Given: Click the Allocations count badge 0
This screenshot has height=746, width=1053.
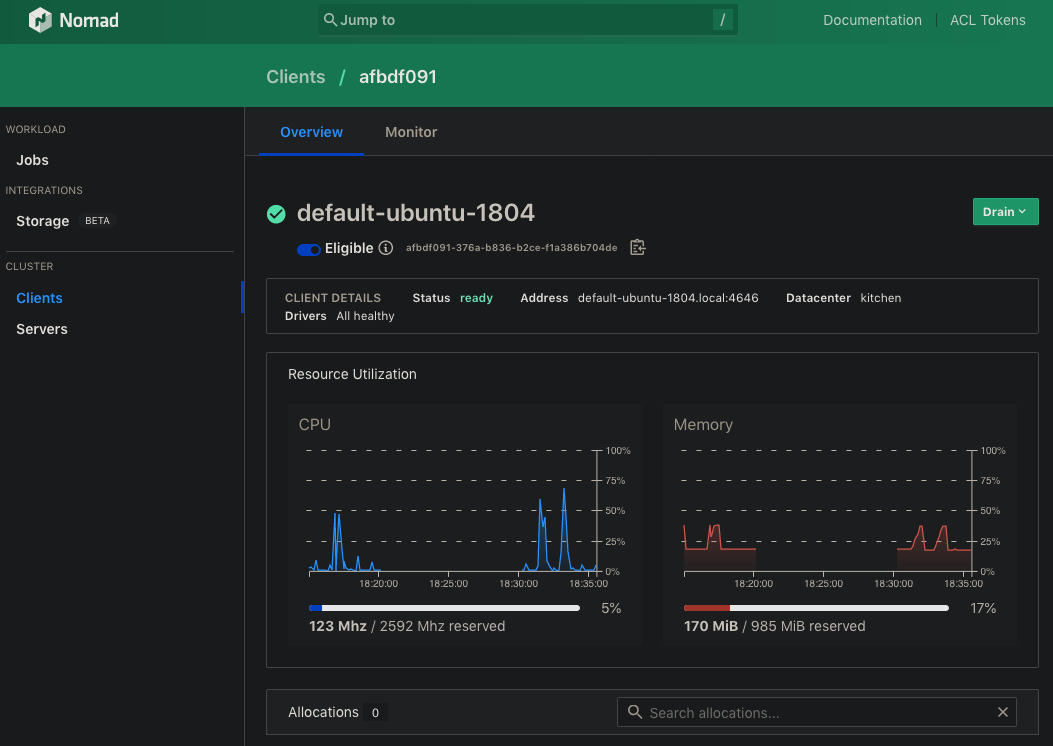Looking at the screenshot, I should (x=375, y=712).
